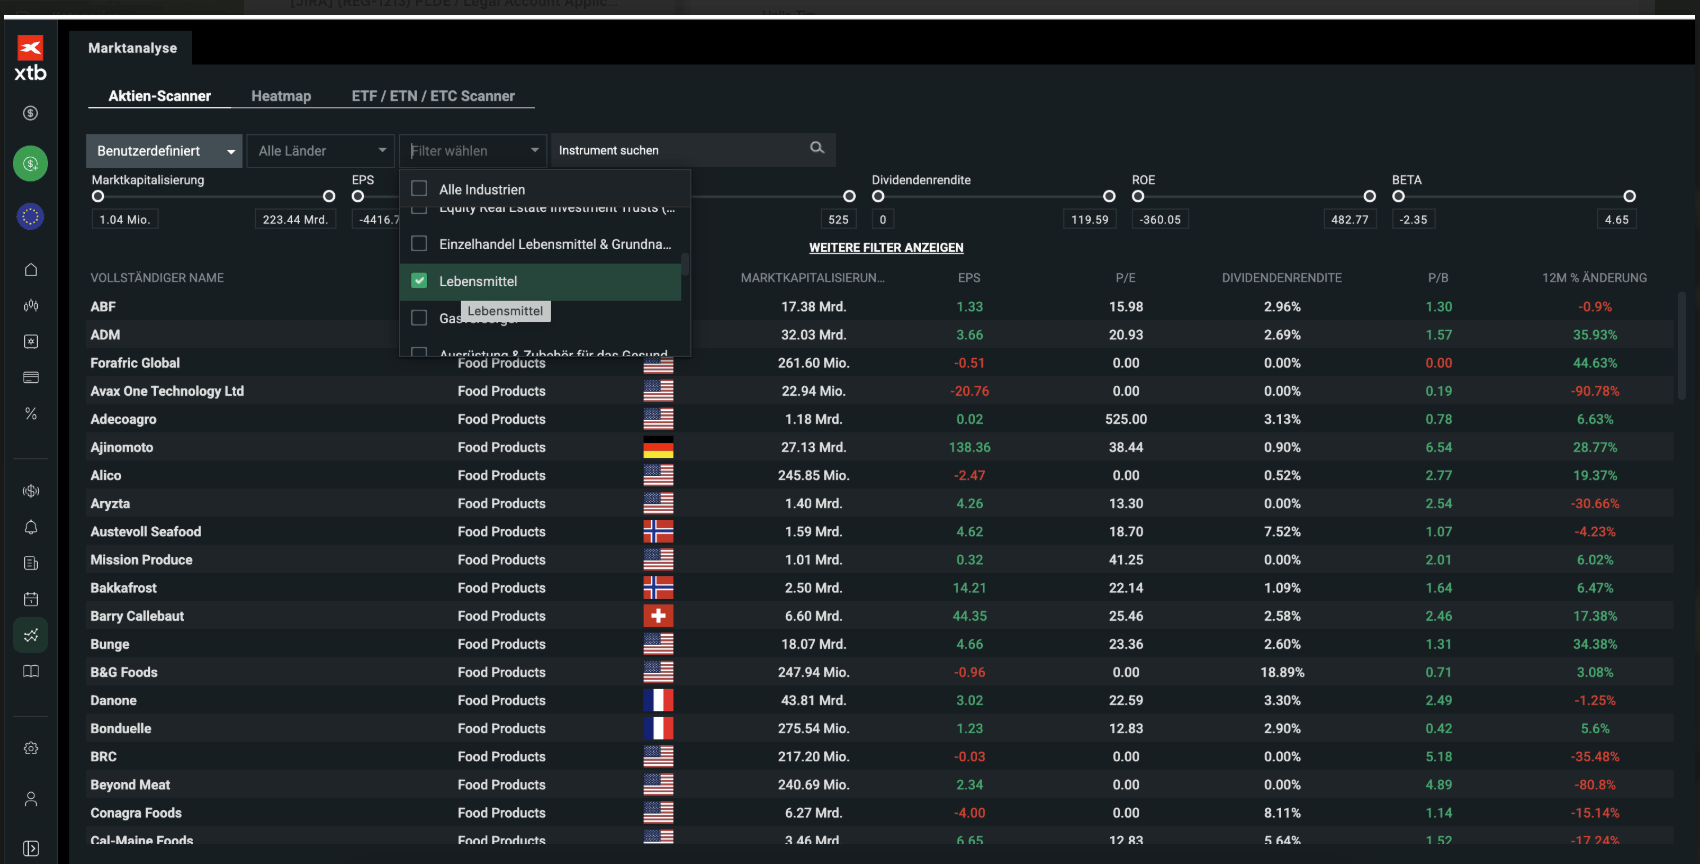Image resolution: width=1700 pixels, height=864 pixels.
Task: Sort by the P/E column header
Action: pyautogui.click(x=1126, y=278)
